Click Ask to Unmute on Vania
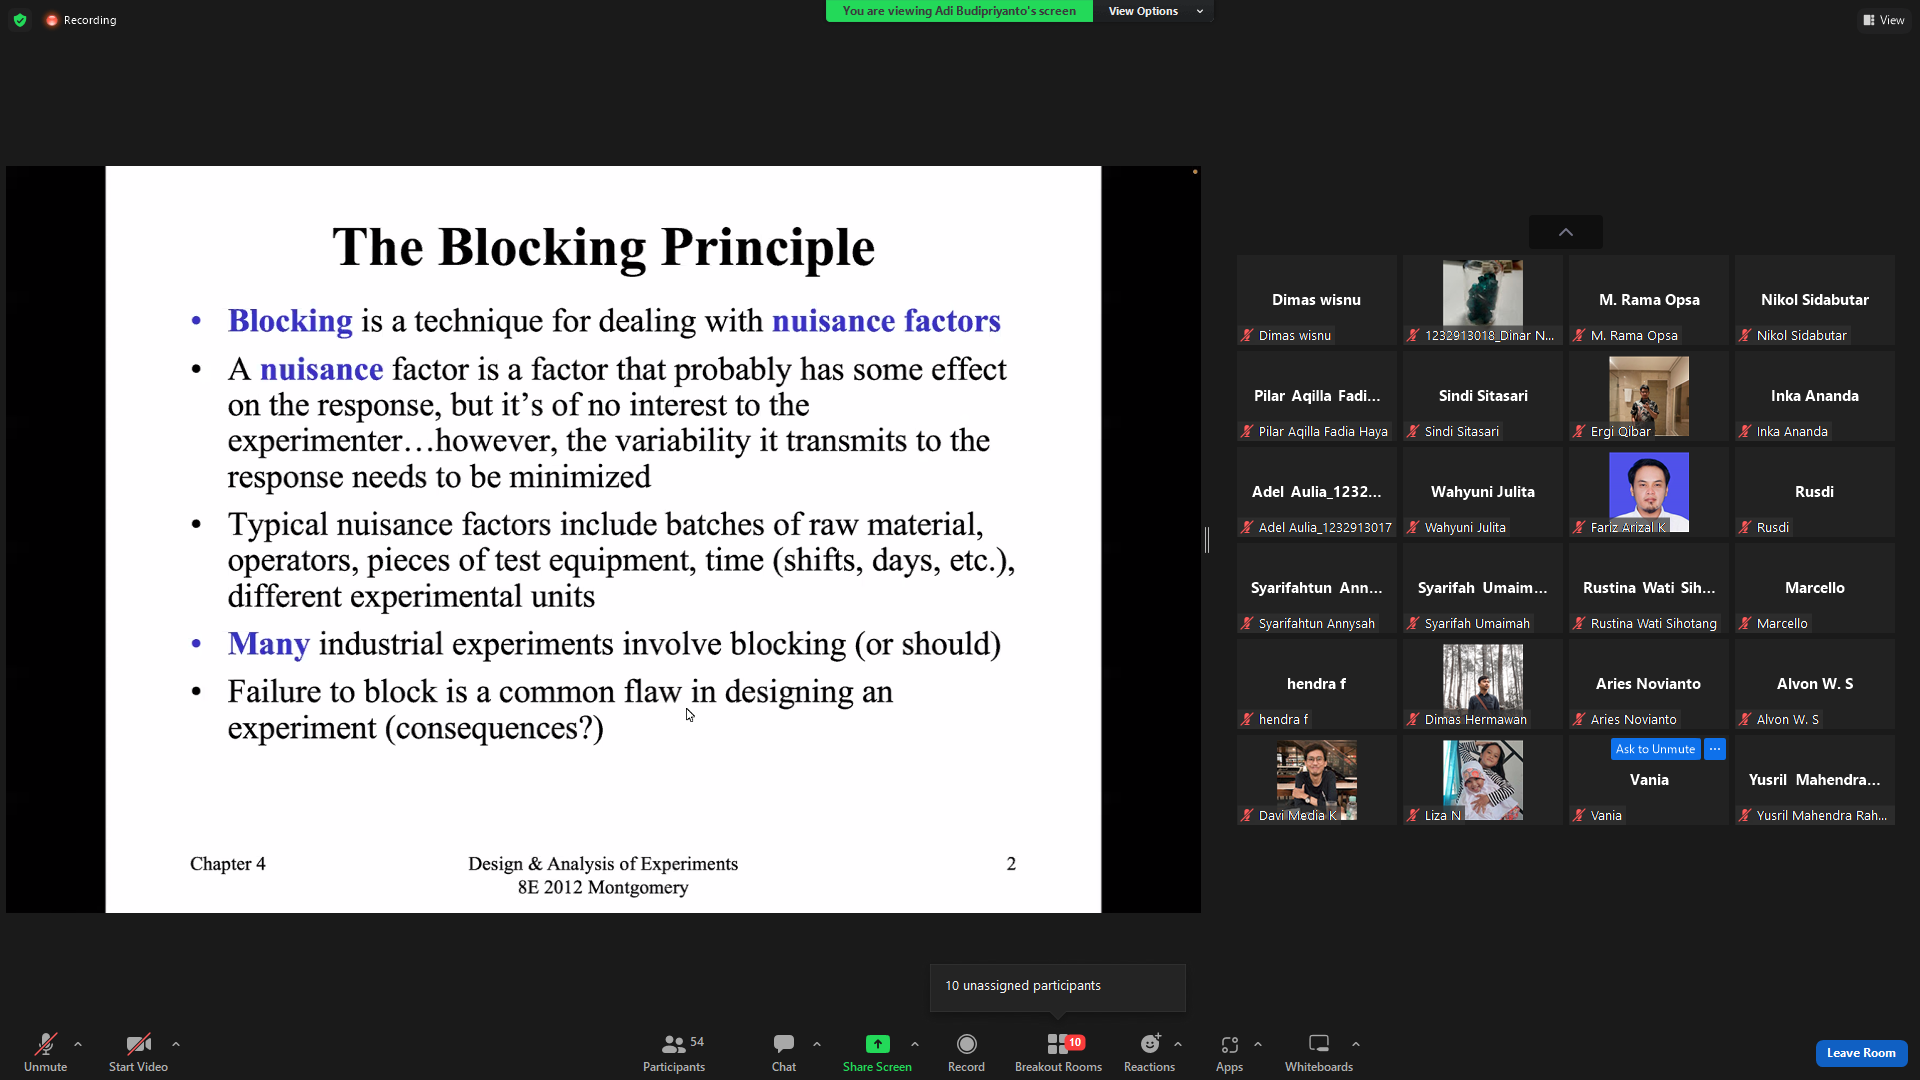 (x=1655, y=749)
